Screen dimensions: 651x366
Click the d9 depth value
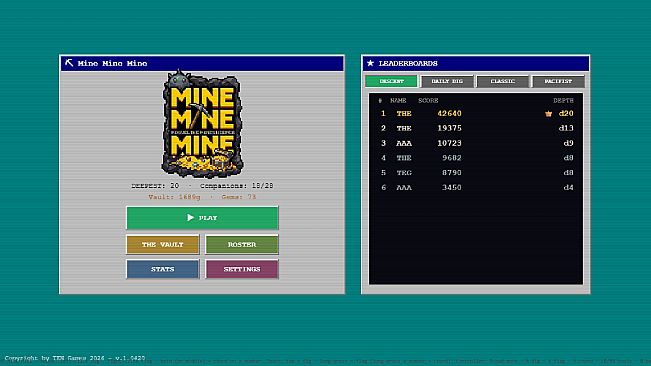(568, 143)
